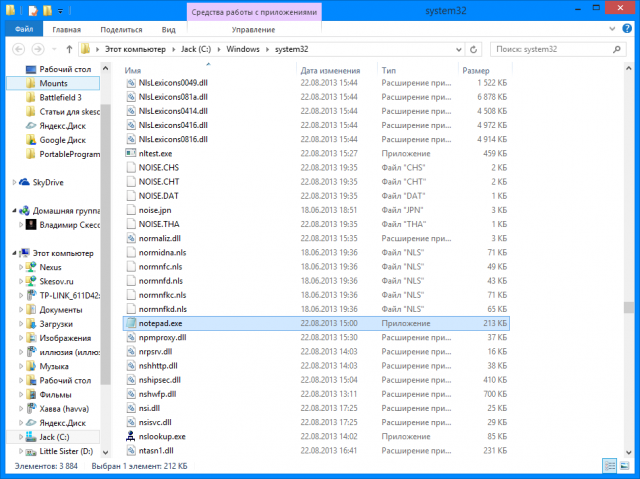Click Средства работы с приложениями contextual tab
Screen dimensions: 640x479
(x=254, y=12)
